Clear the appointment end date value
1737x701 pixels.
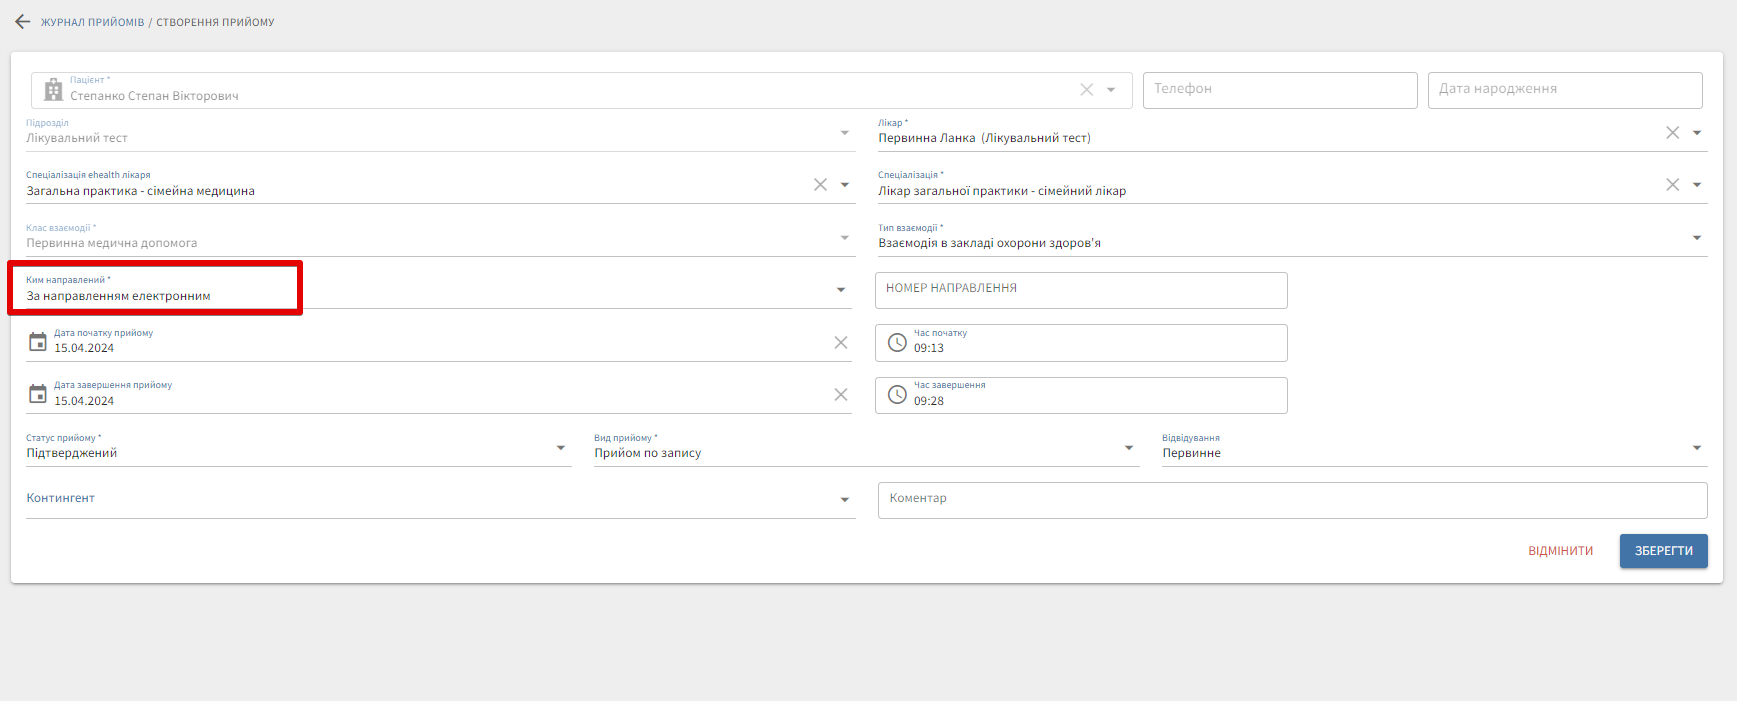(840, 395)
